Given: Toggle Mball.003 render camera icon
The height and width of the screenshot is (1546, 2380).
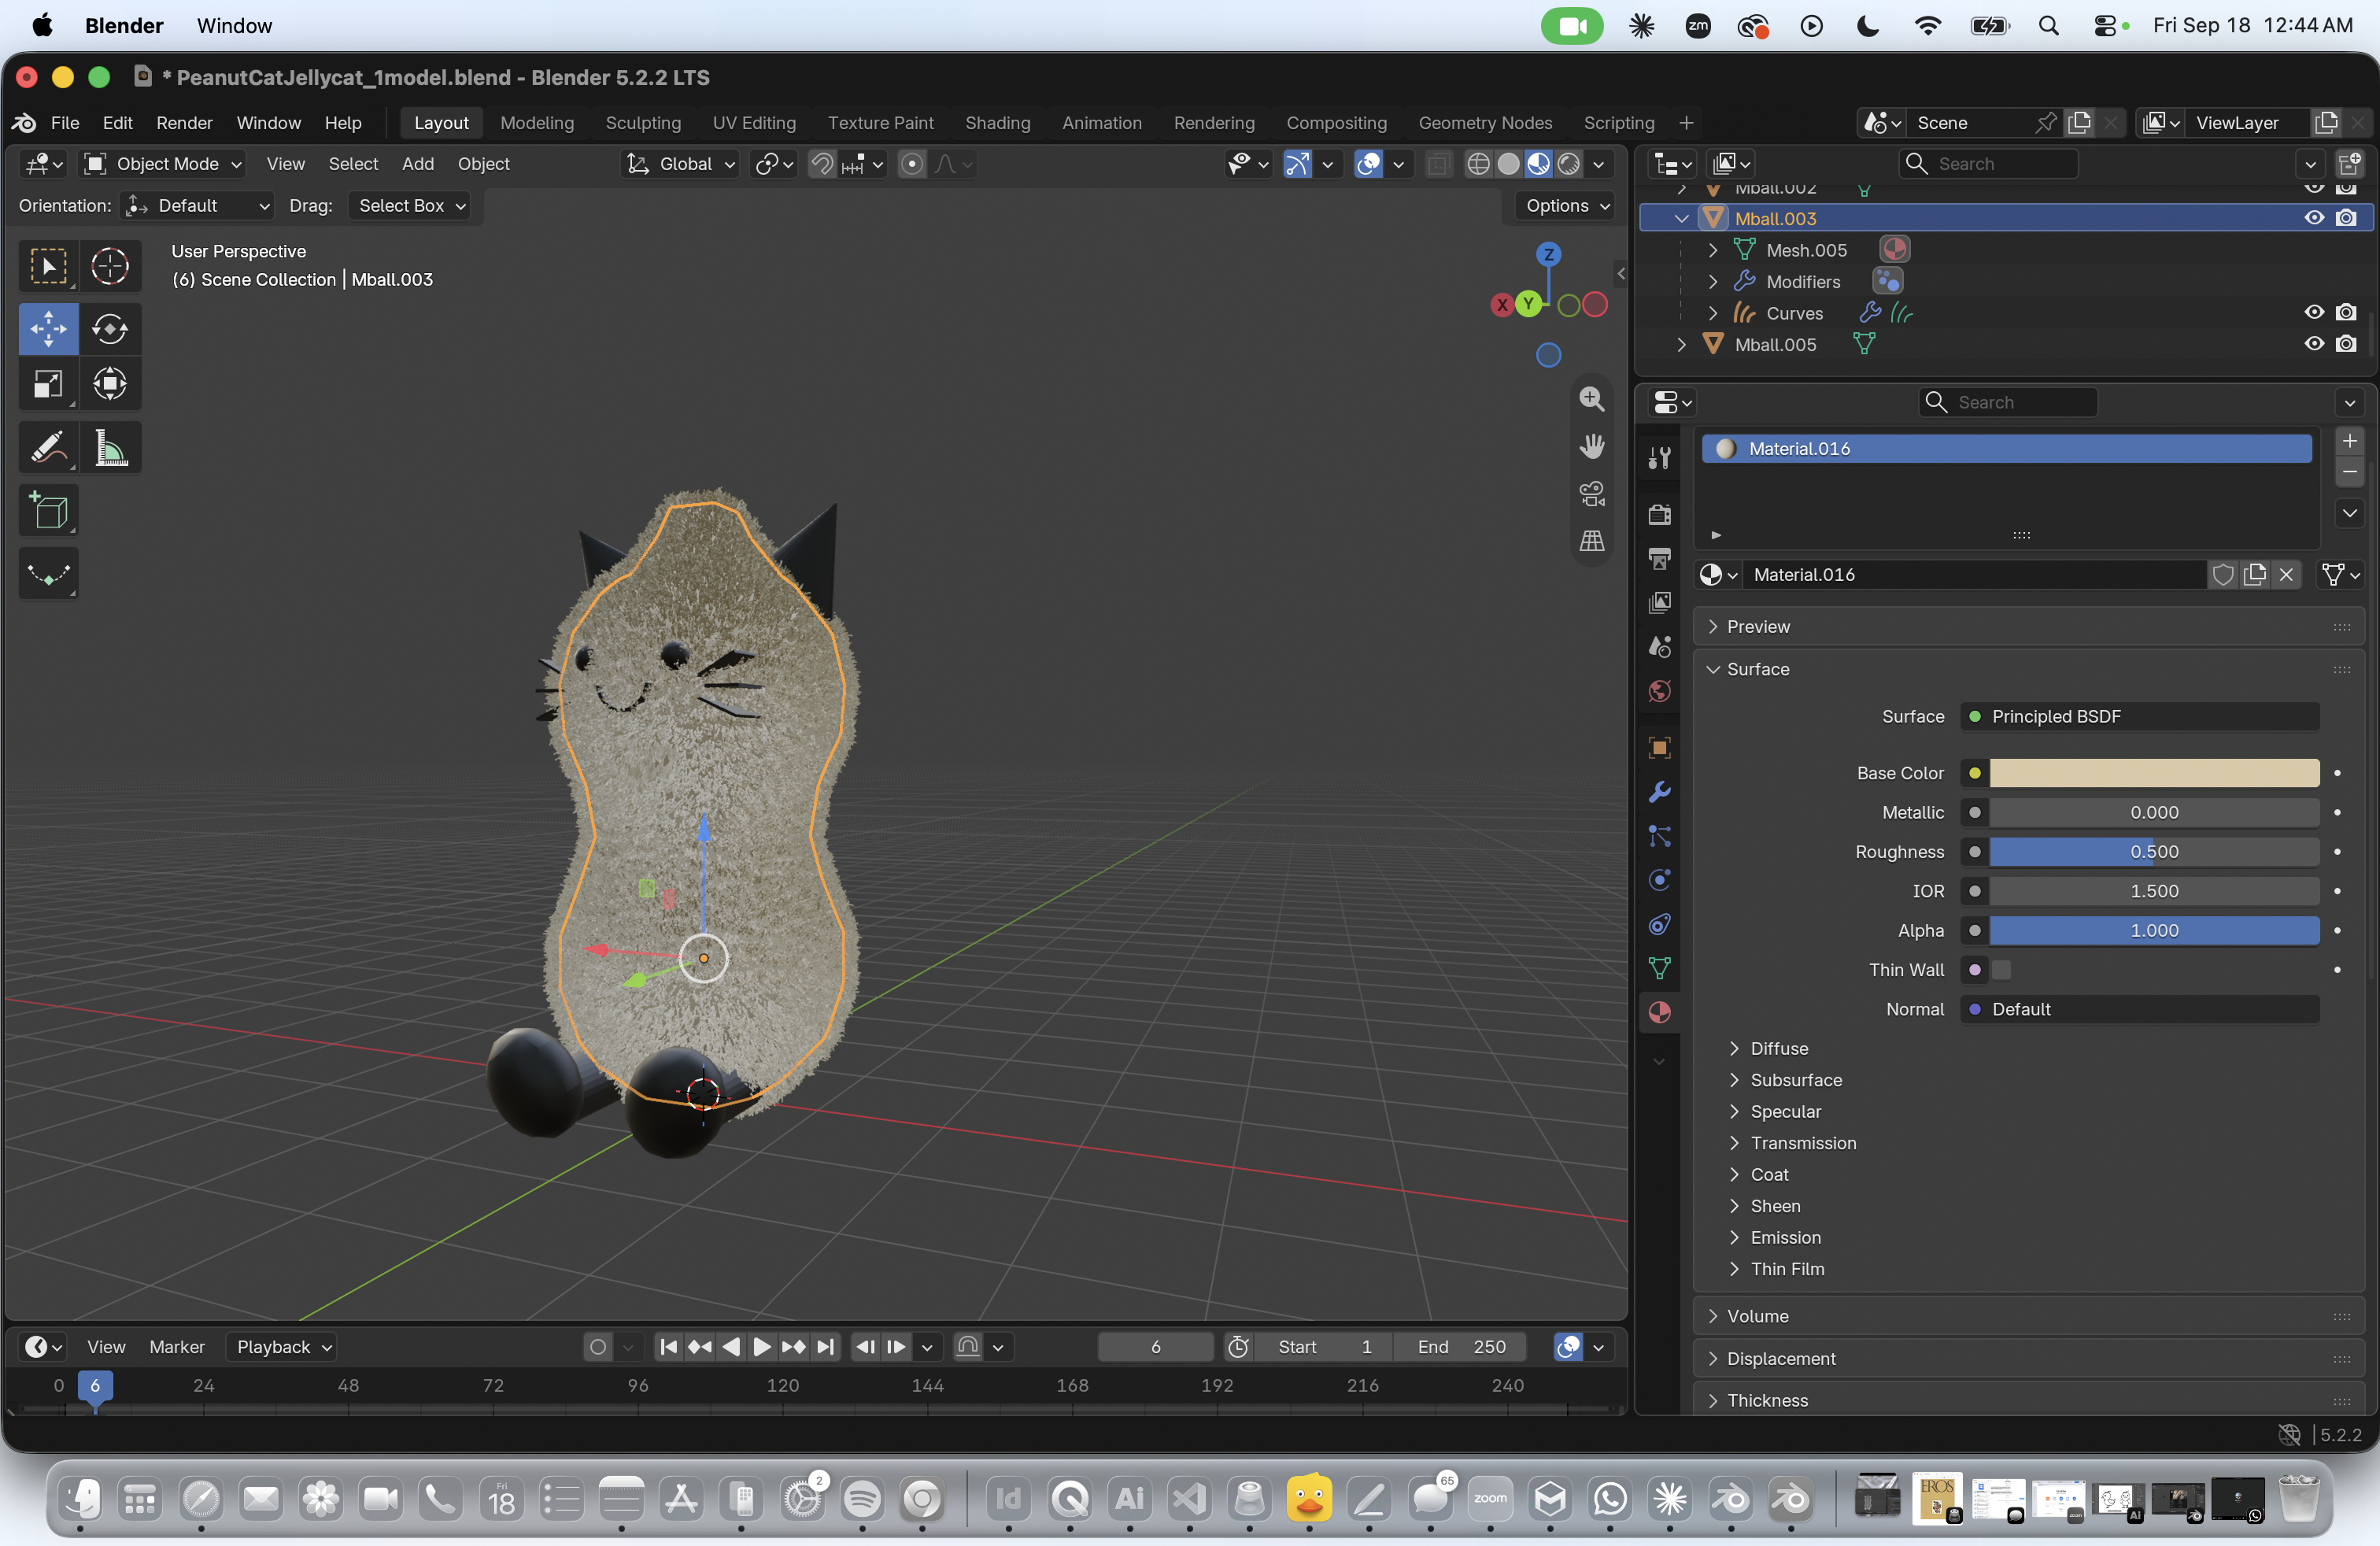Looking at the screenshot, I should click(x=2346, y=218).
